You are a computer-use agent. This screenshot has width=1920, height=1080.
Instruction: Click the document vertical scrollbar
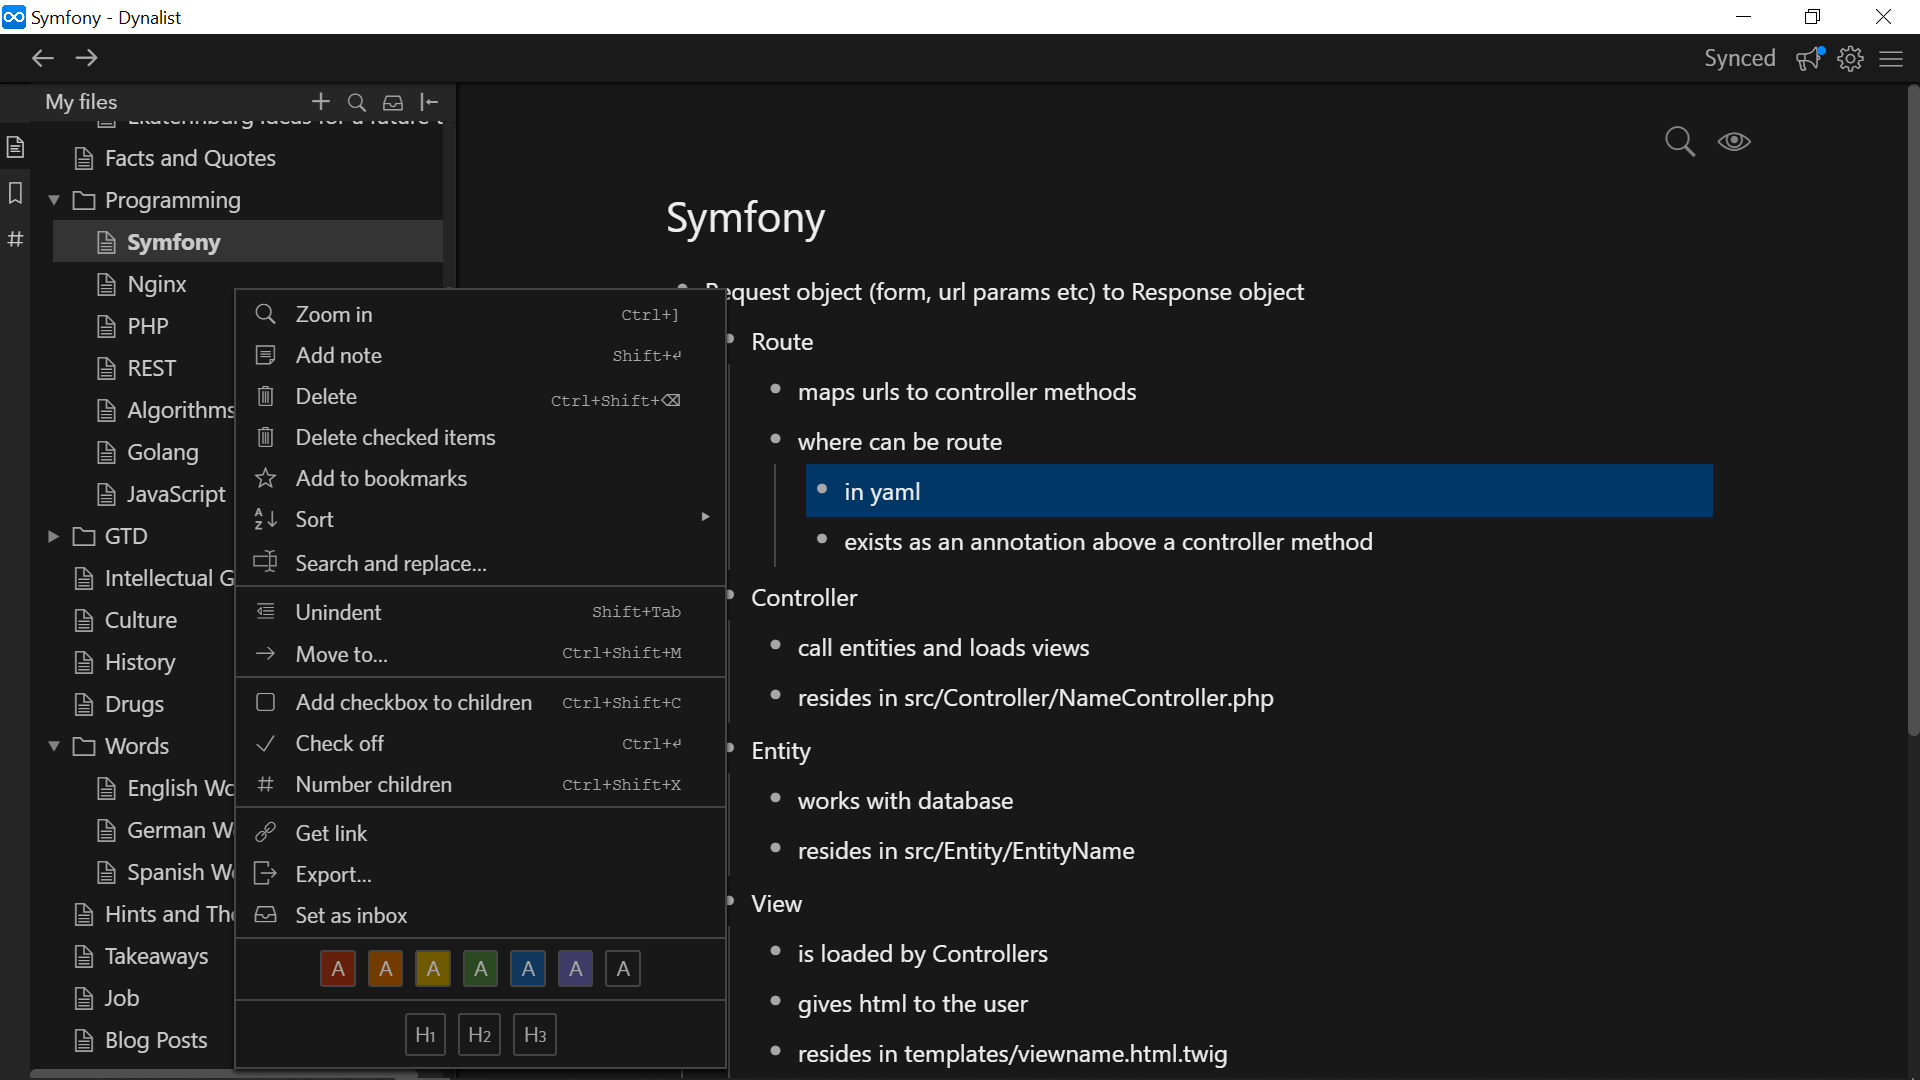click(x=1913, y=412)
